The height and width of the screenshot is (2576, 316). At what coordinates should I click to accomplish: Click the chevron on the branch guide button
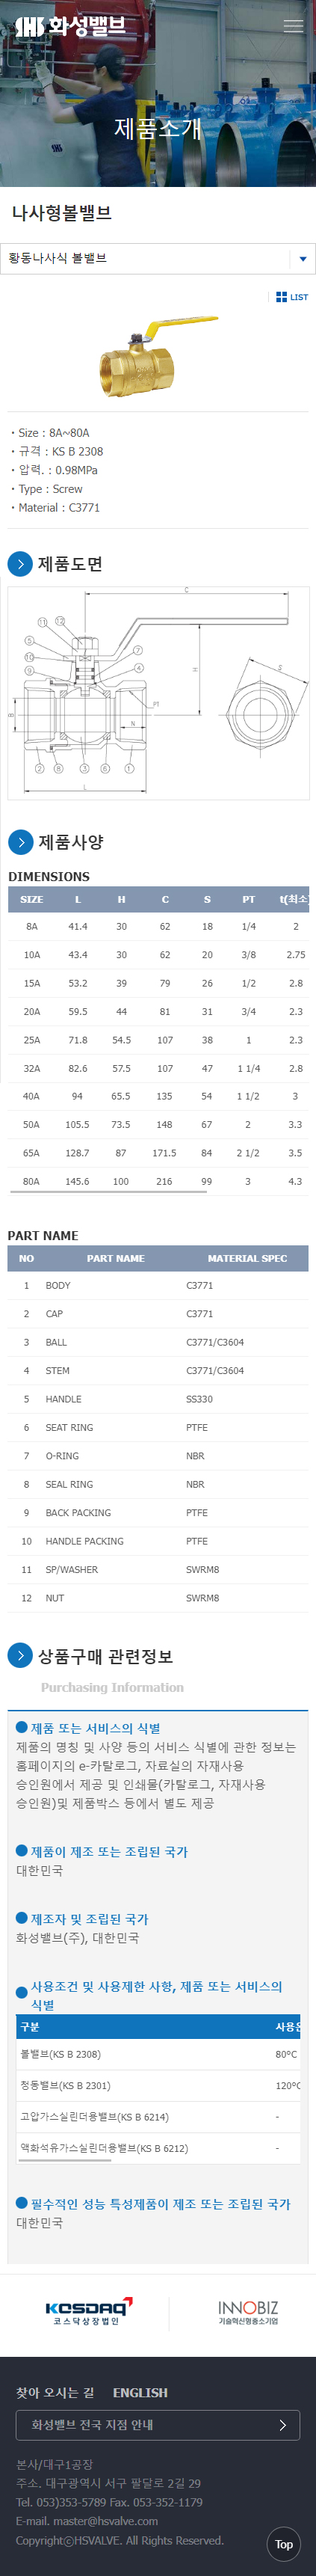click(x=282, y=2425)
